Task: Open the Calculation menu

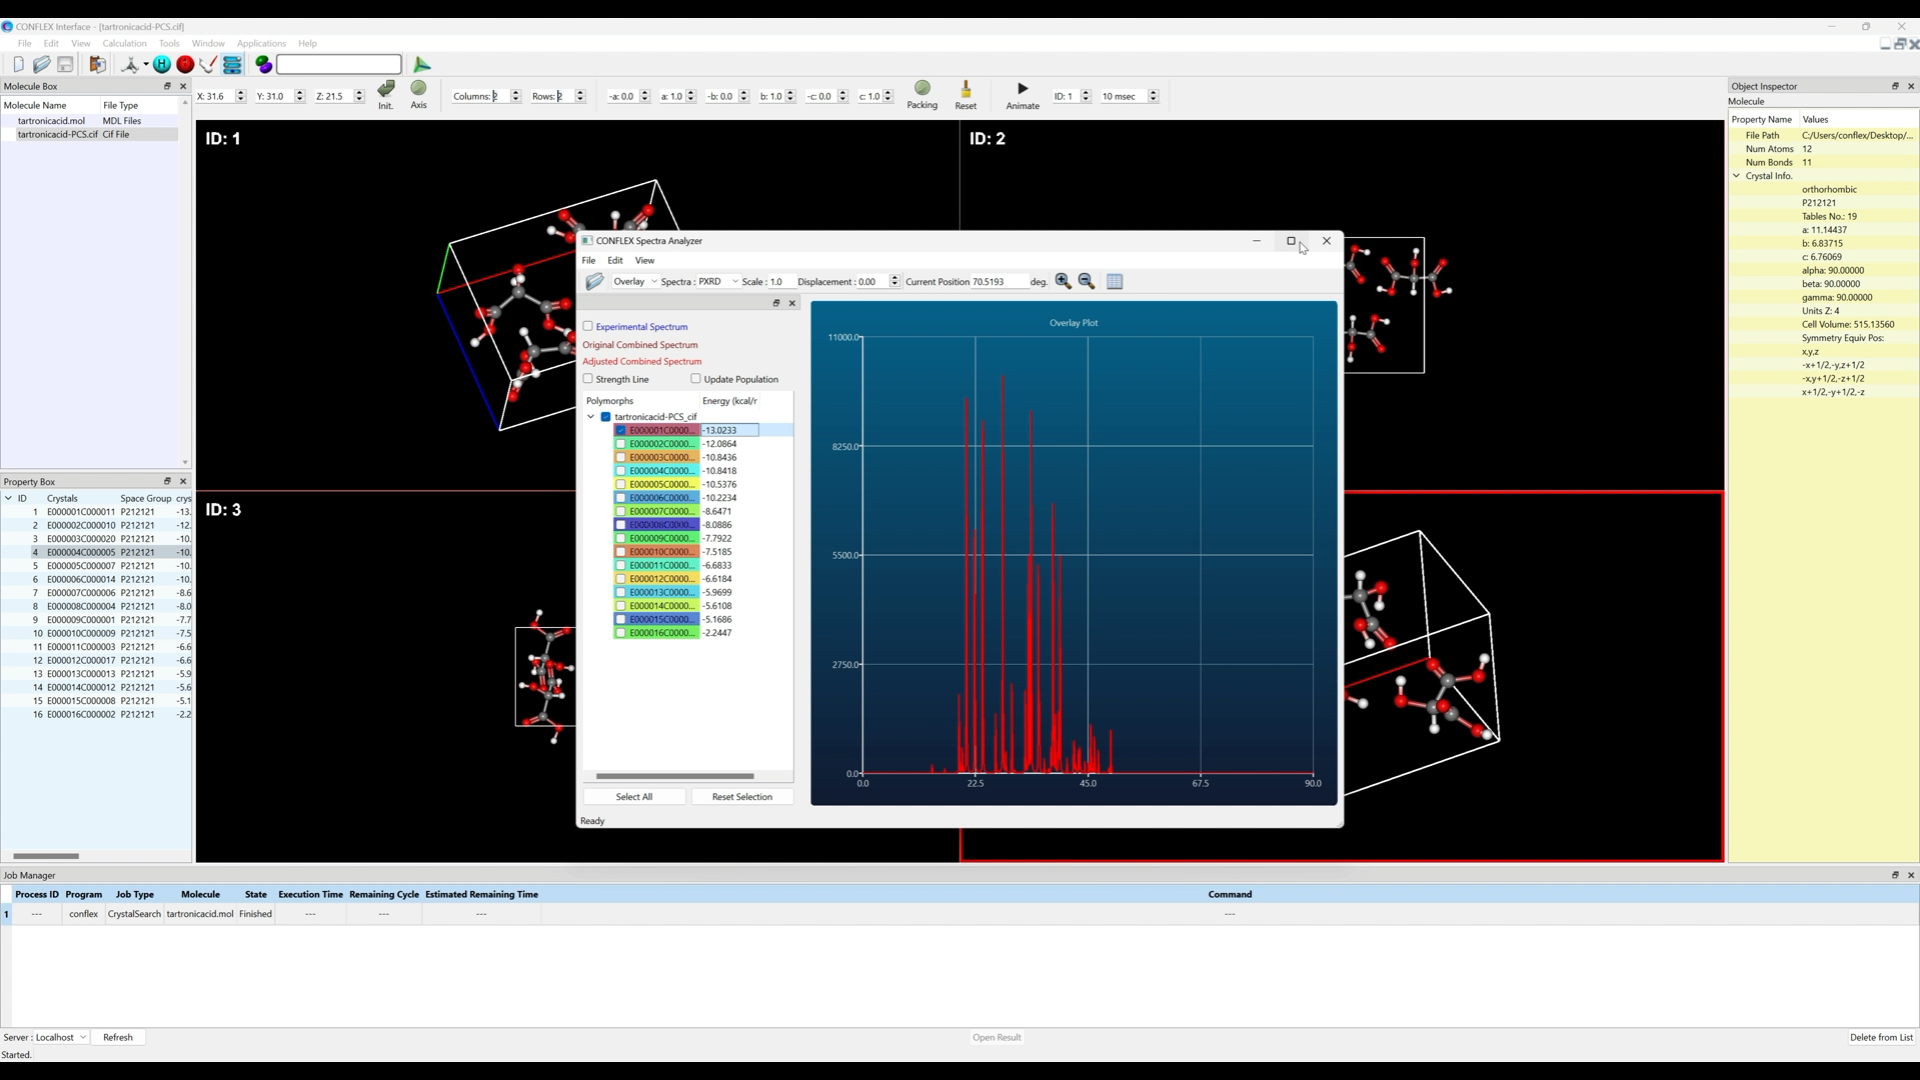Action: click(x=124, y=43)
